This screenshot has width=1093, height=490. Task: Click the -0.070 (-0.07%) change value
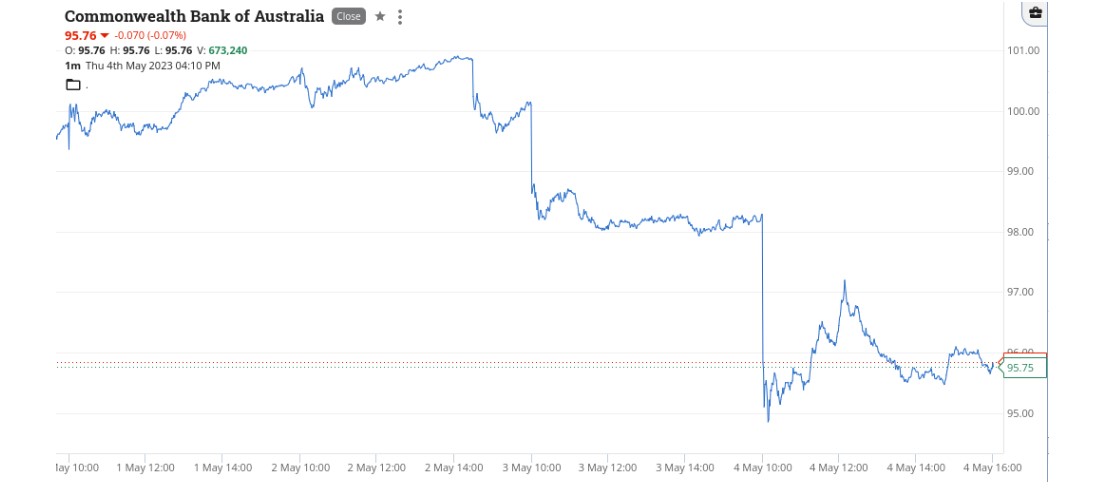(149, 36)
